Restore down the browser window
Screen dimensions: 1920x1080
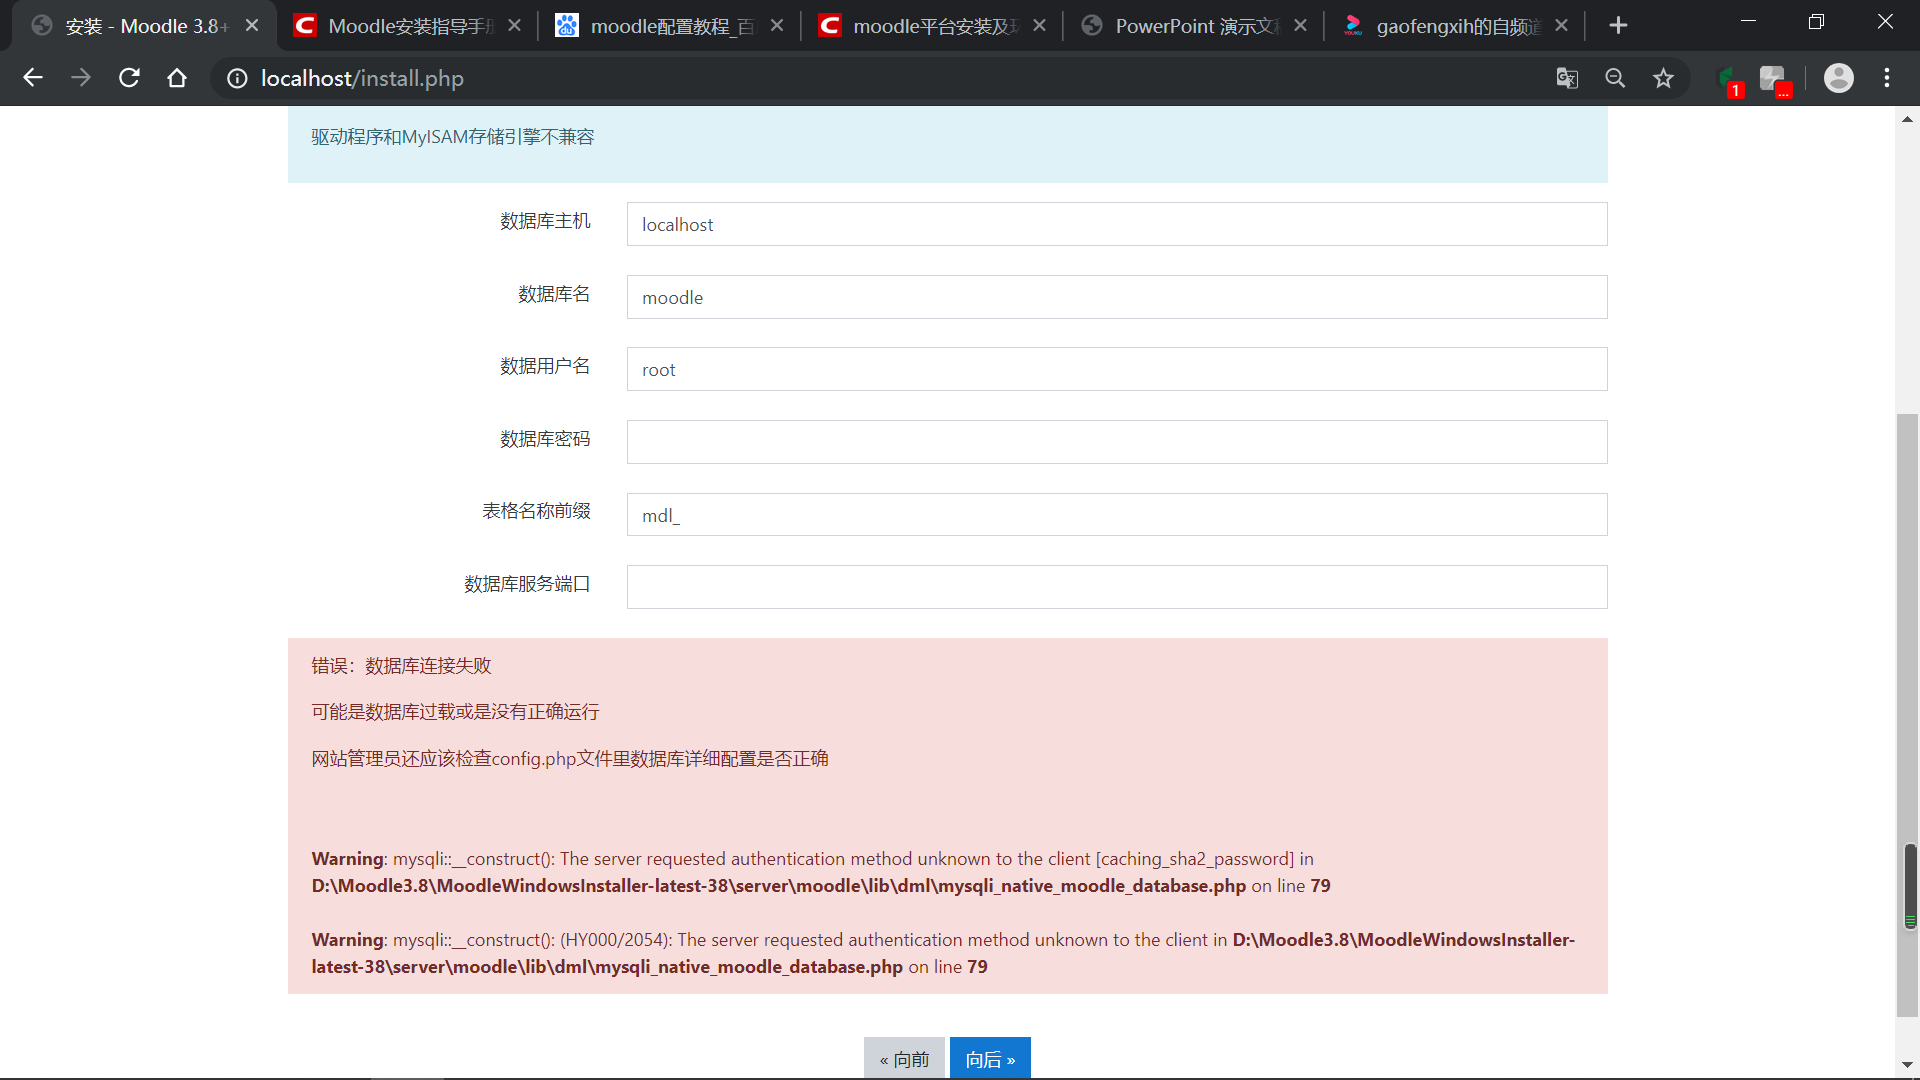(1816, 22)
